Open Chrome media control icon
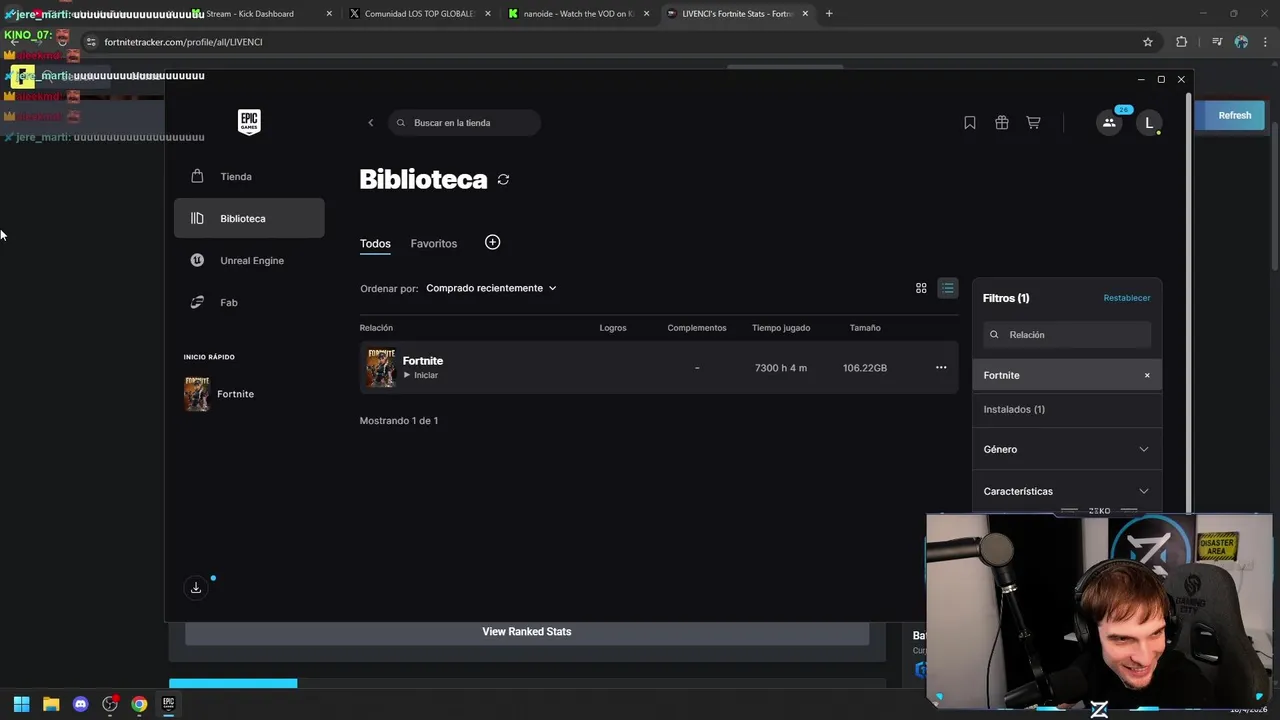 [x=1217, y=42]
